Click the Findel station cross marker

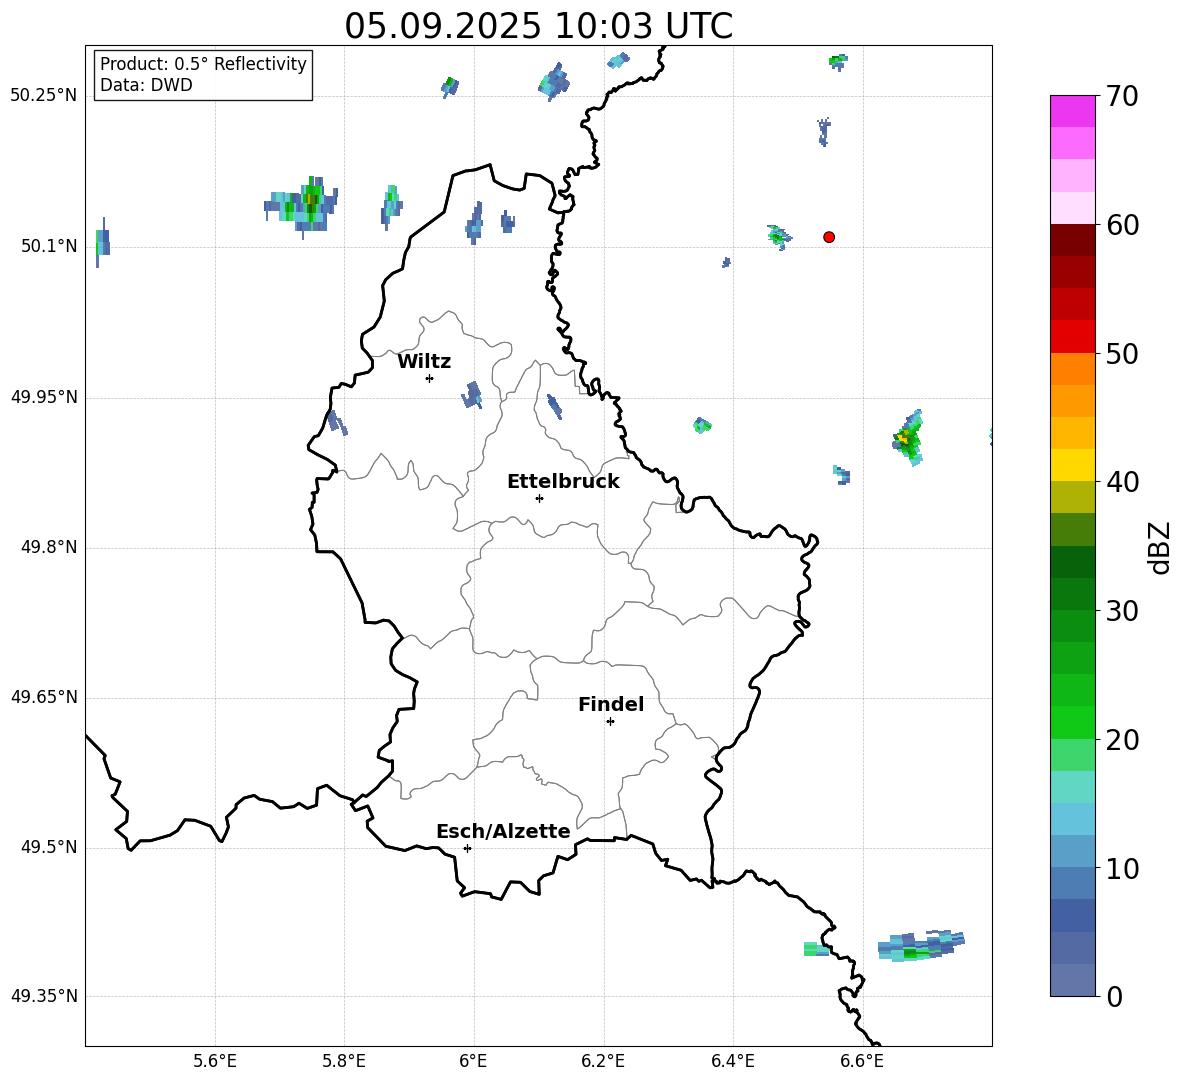[610, 721]
